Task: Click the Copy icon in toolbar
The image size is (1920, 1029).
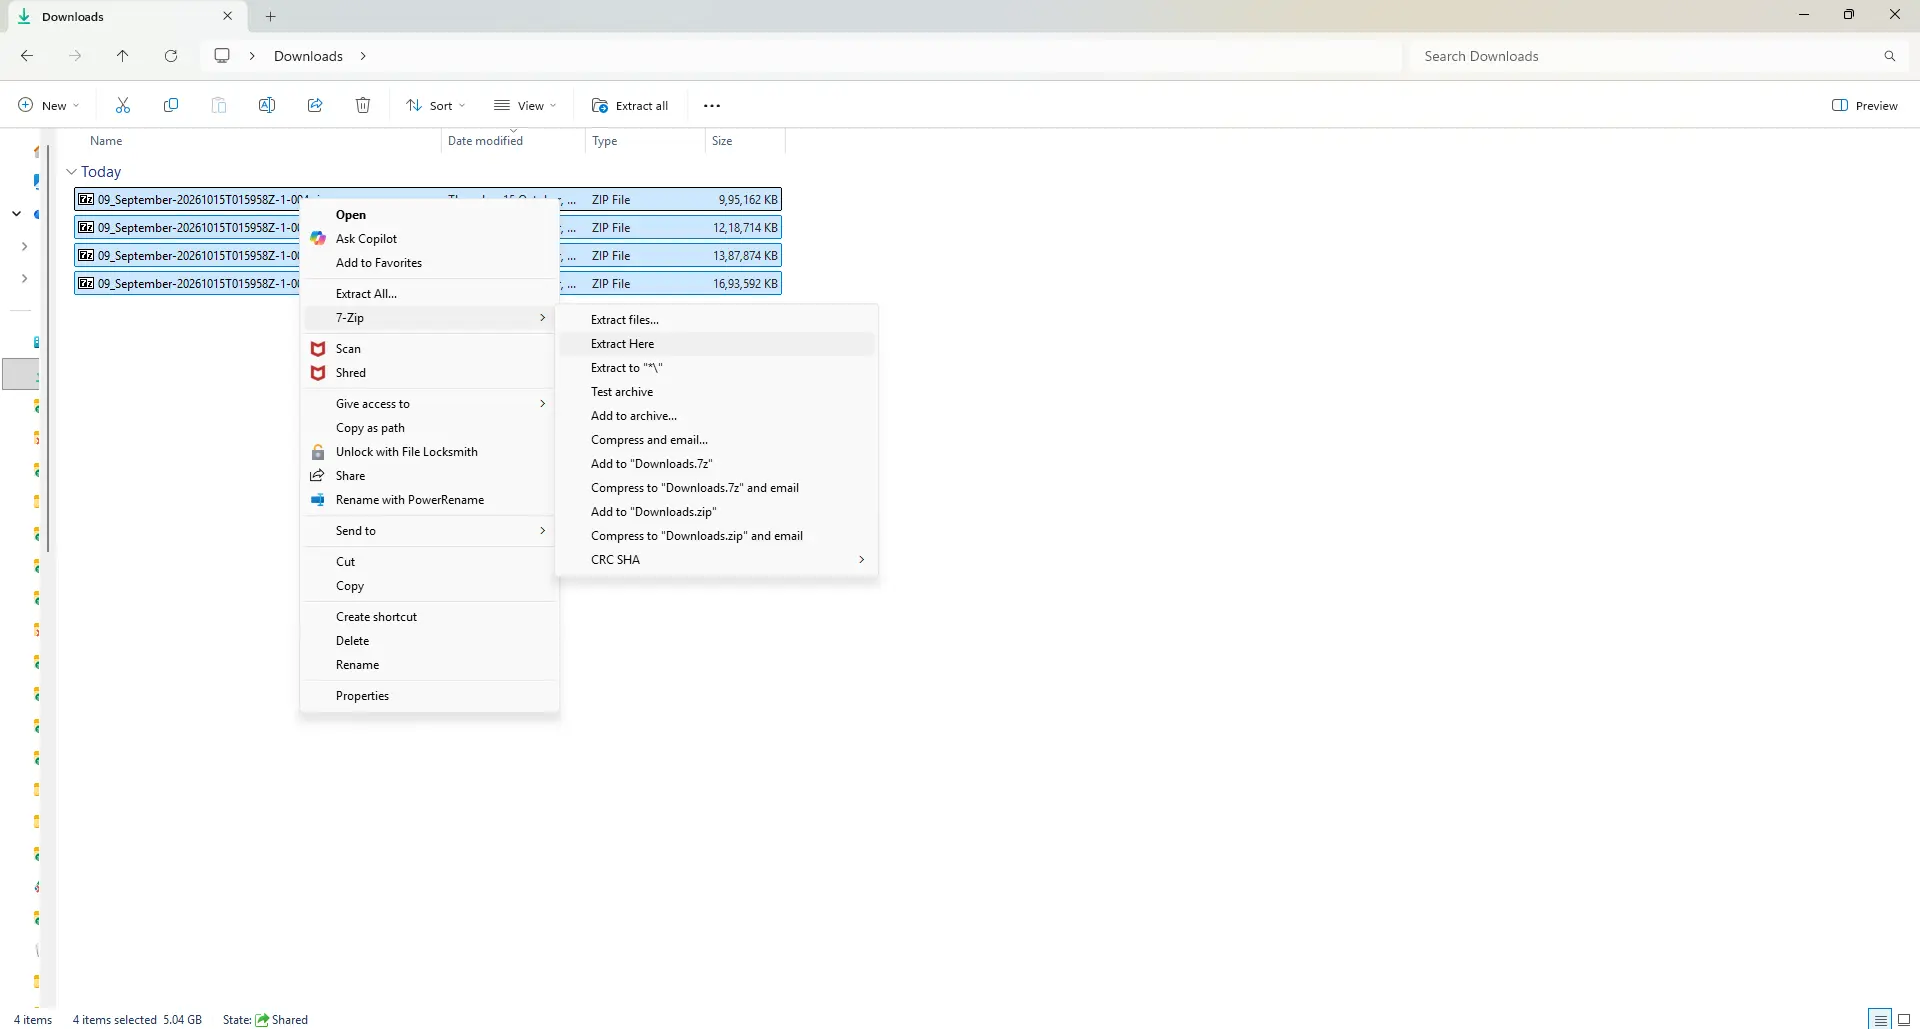Action: [x=171, y=106]
